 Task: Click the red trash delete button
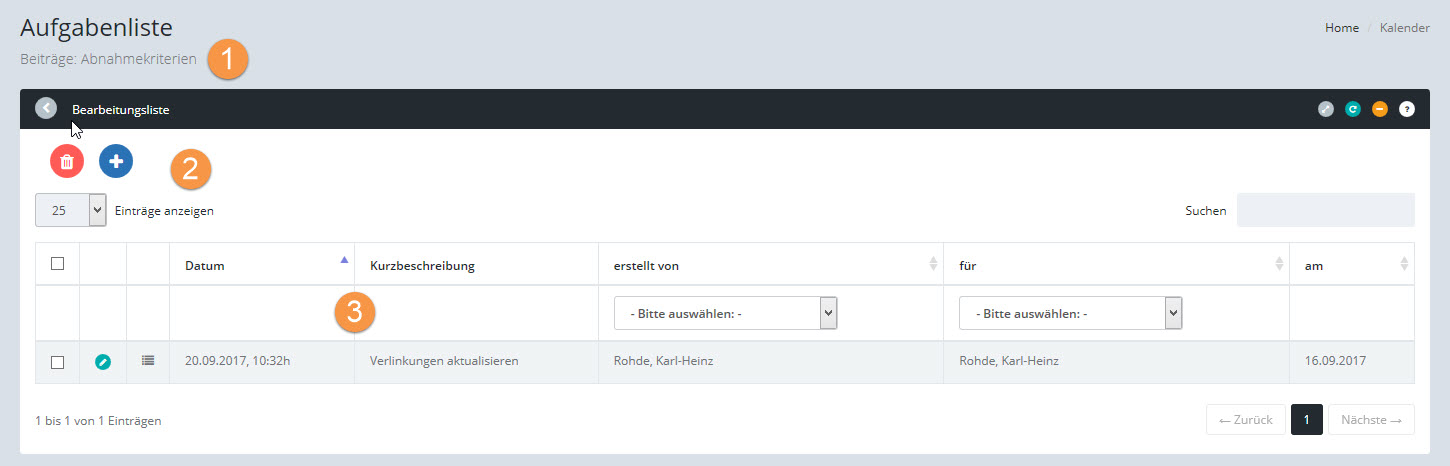(67, 161)
